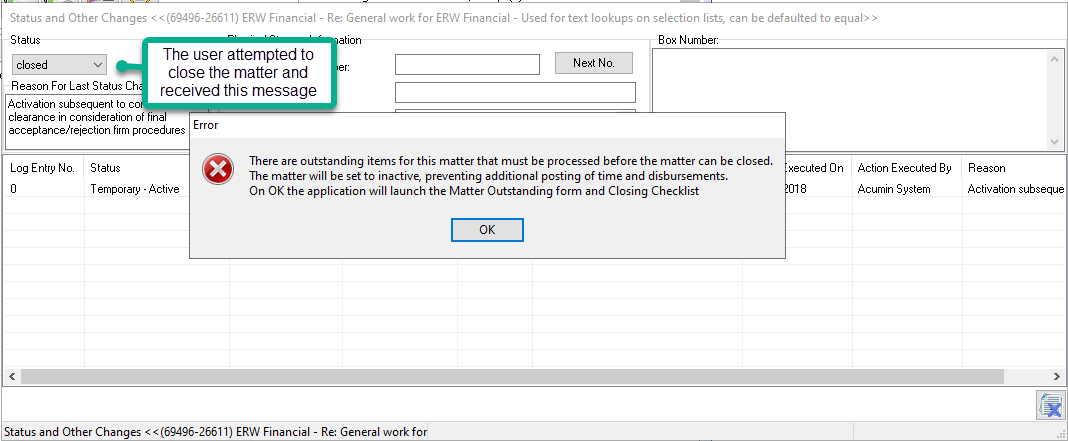Click the status bar text Status and Other Changes
Image resolution: width=1068 pixels, height=441 pixels.
215,431
